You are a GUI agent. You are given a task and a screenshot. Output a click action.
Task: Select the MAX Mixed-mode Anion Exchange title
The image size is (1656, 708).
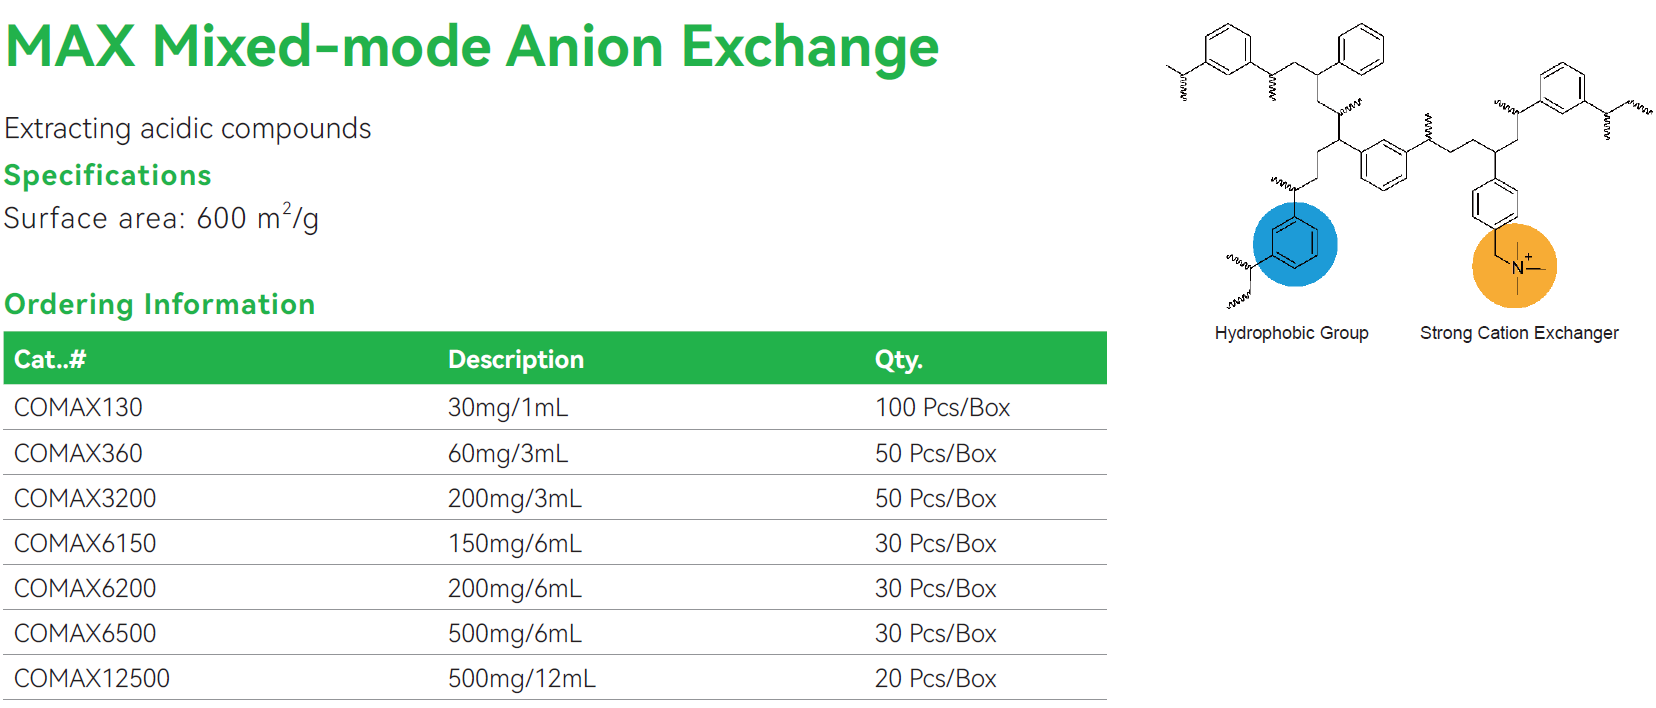pyautogui.click(x=472, y=47)
